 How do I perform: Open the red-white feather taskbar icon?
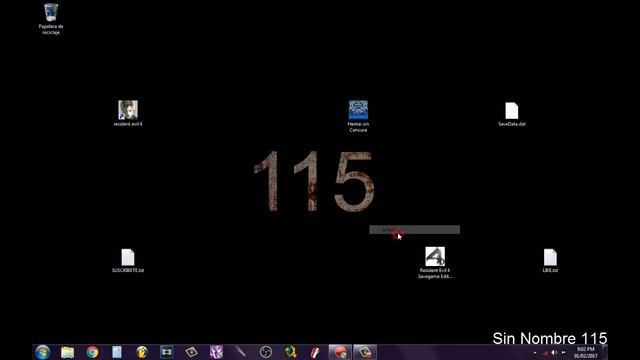click(315, 352)
